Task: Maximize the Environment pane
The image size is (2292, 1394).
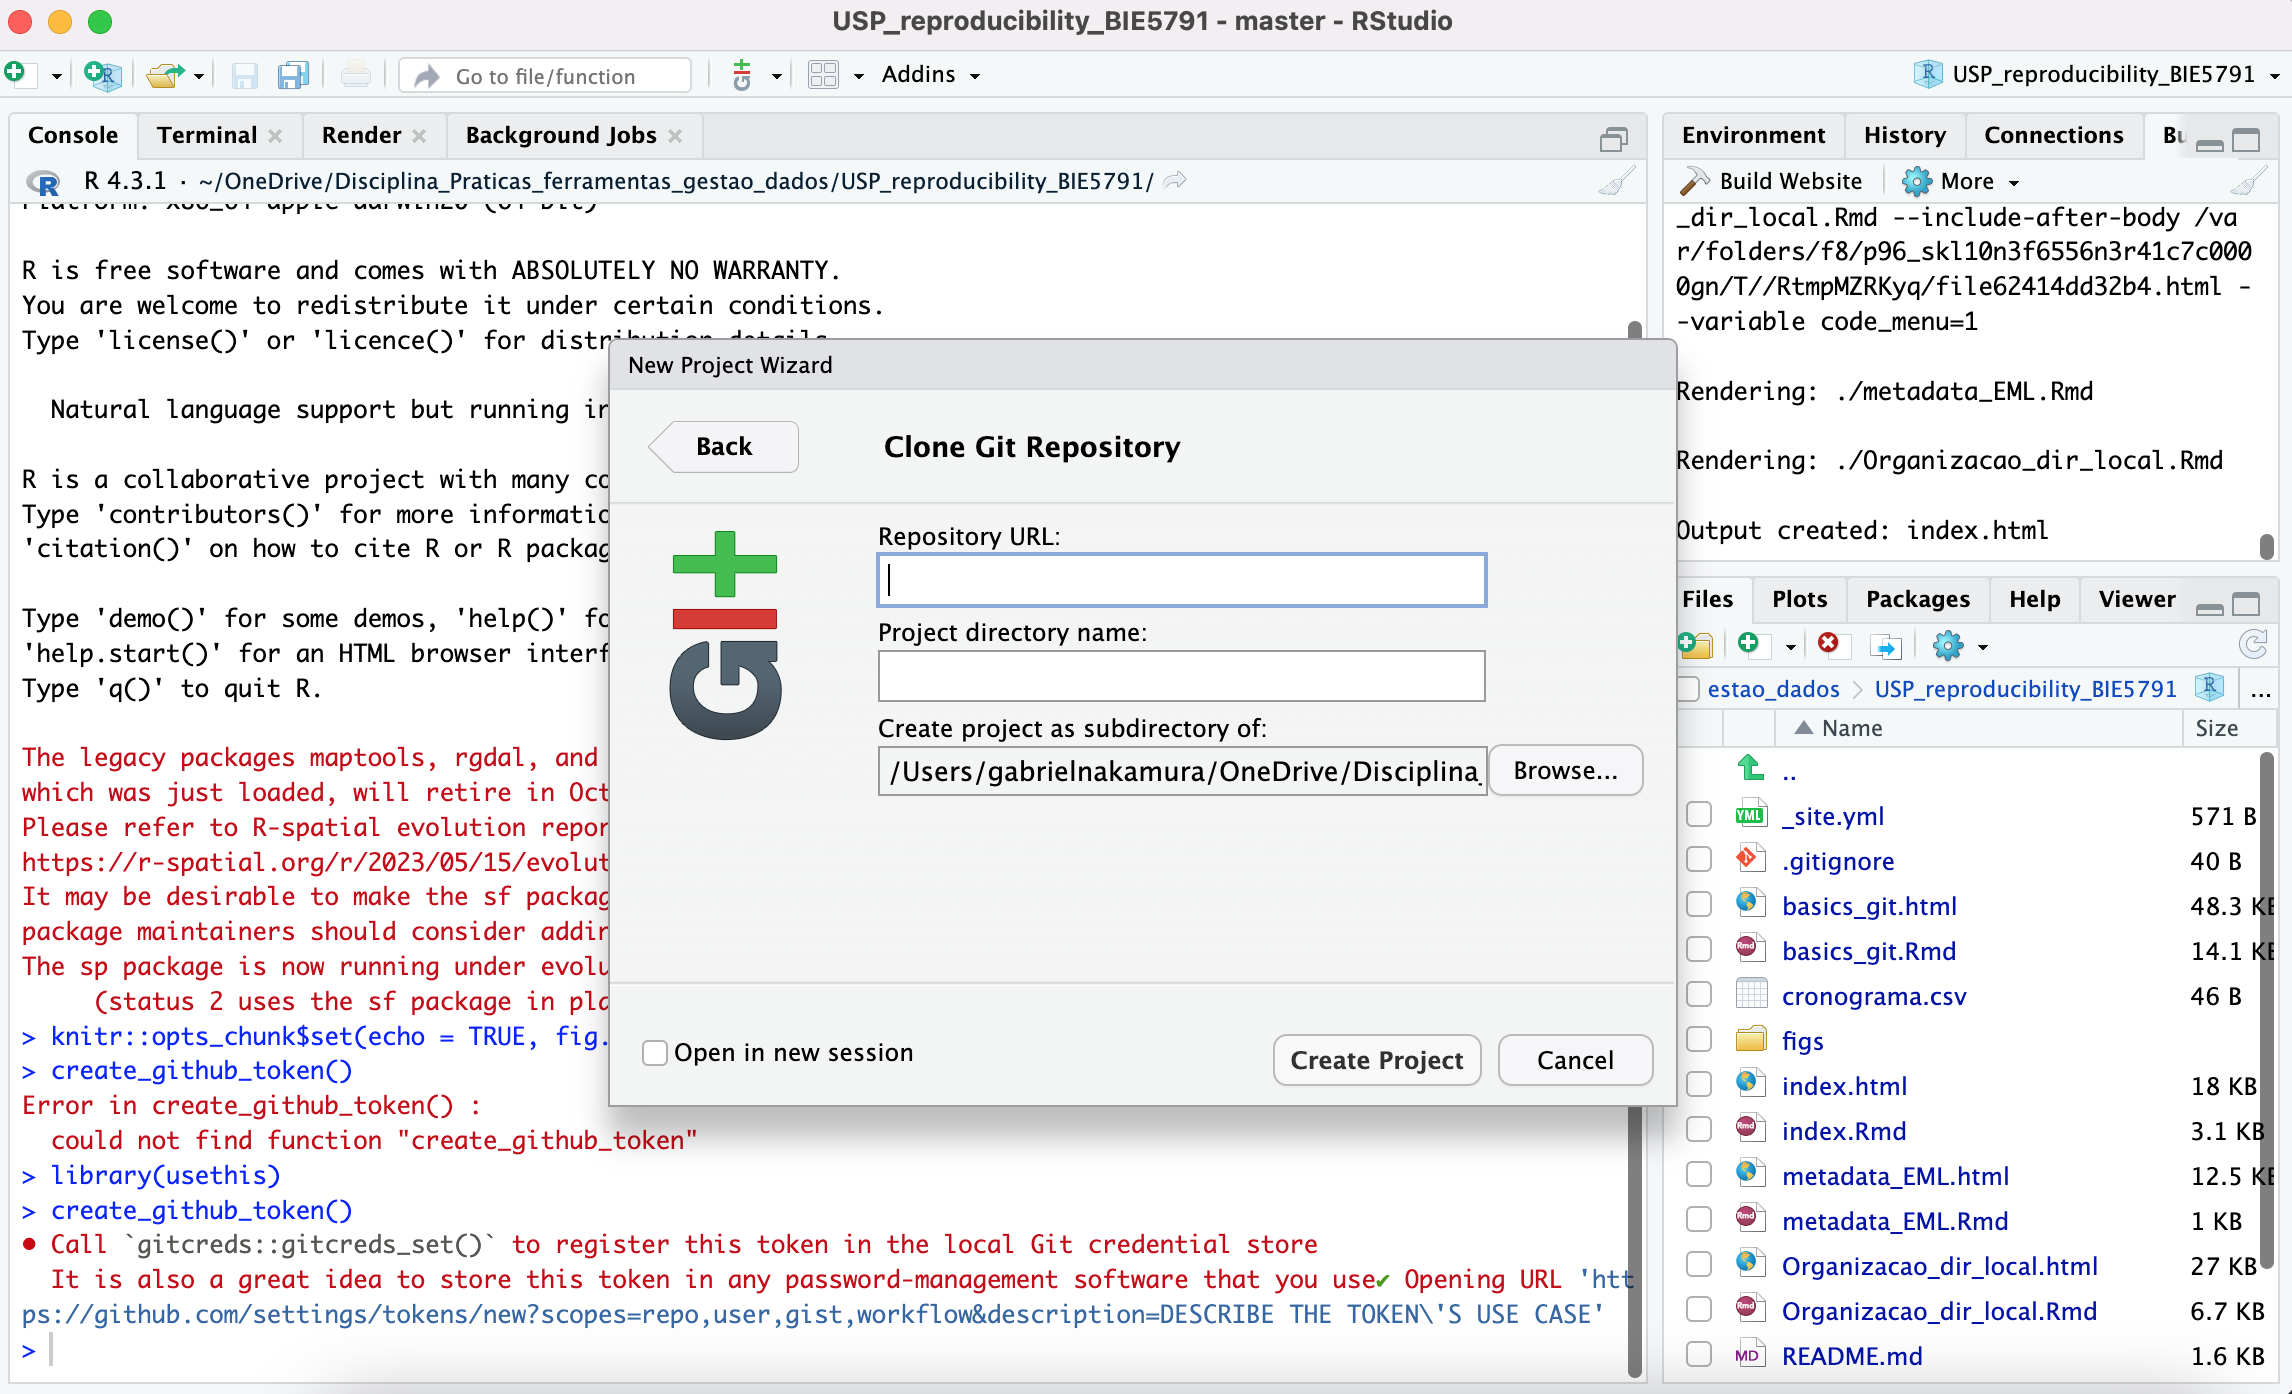Action: [2246, 141]
